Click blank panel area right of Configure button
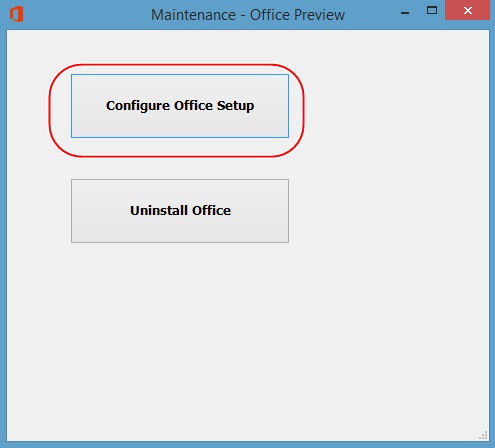This screenshot has height=448, width=495. pos(393,106)
